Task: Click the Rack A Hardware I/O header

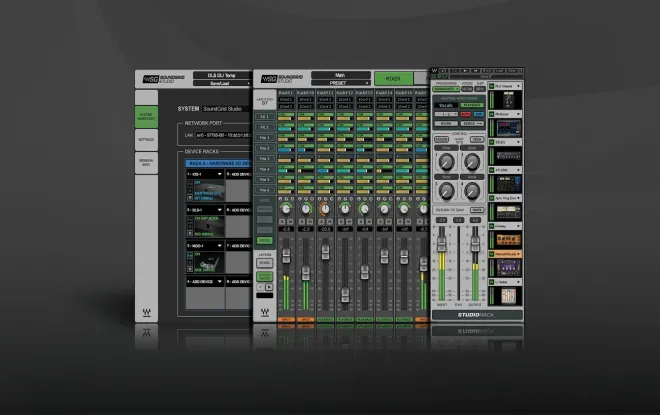Action: 218,163
